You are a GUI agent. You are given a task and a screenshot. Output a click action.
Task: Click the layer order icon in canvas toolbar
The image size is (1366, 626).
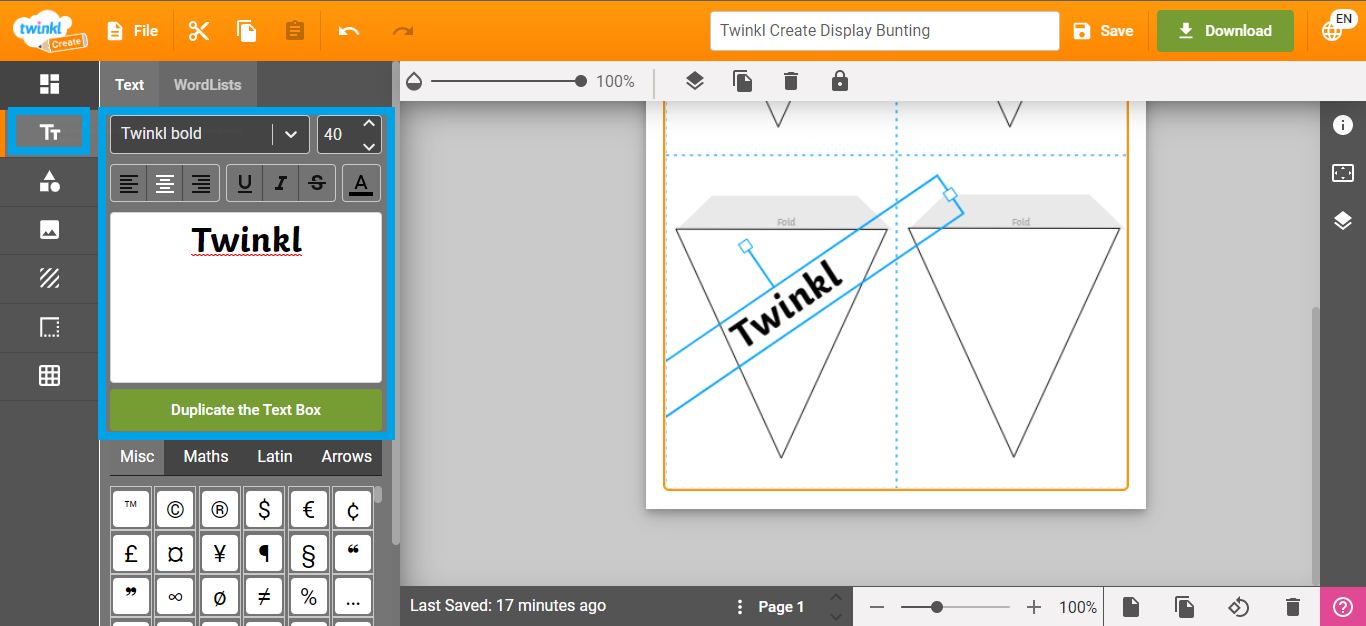point(695,81)
